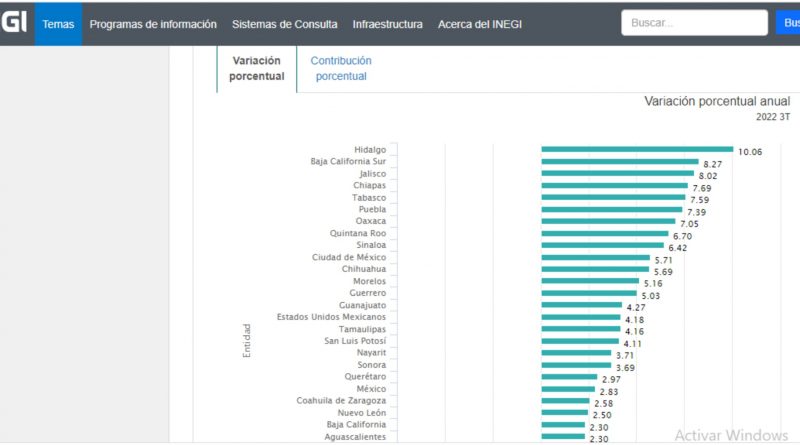Image resolution: width=800 pixels, height=445 pixels.
Task: Open Acerca del INEGI menu
Action: 479,24
